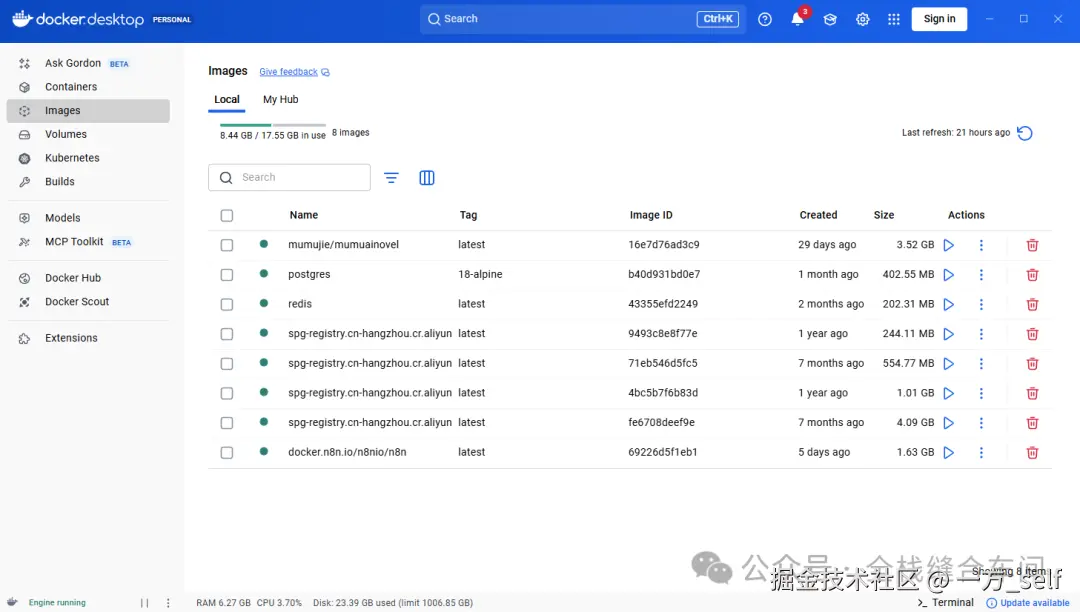Delete the image with ID 4bc5b7f6b83d
Viewport: 1080px width, 612px height.
(1032, 393)
